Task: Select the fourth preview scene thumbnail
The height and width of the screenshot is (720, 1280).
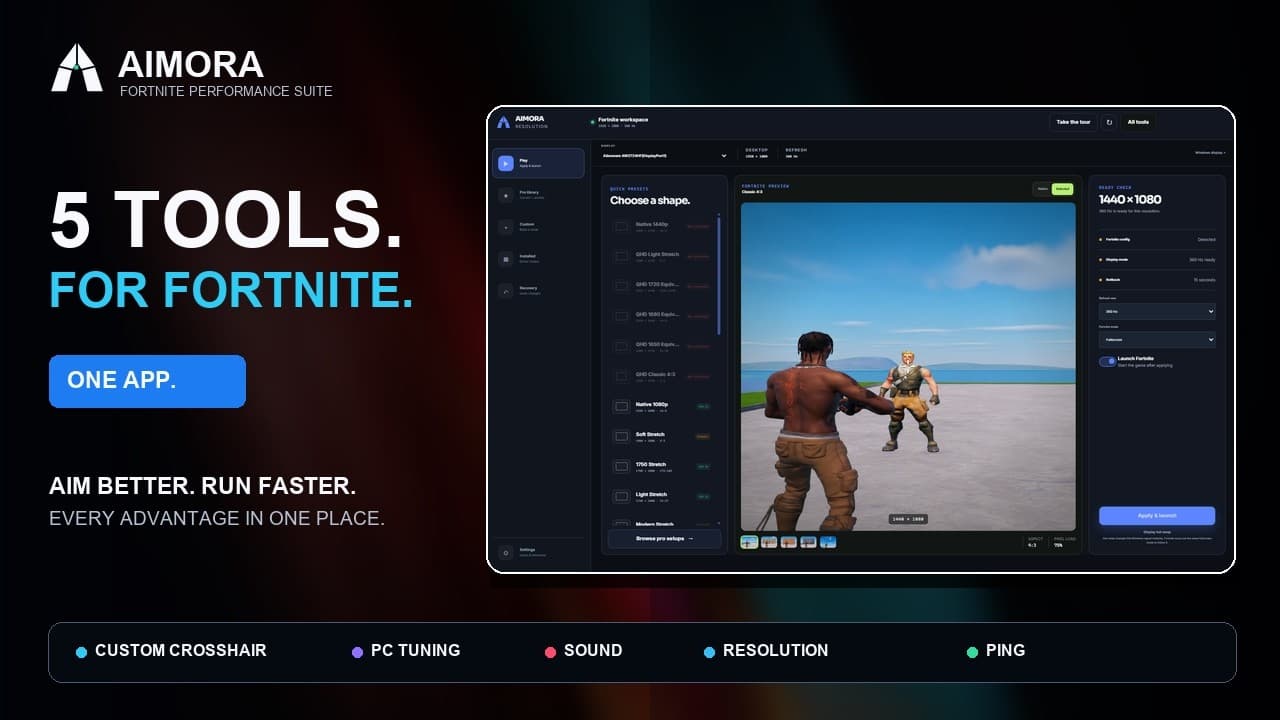Action: [x=809, y=542]
